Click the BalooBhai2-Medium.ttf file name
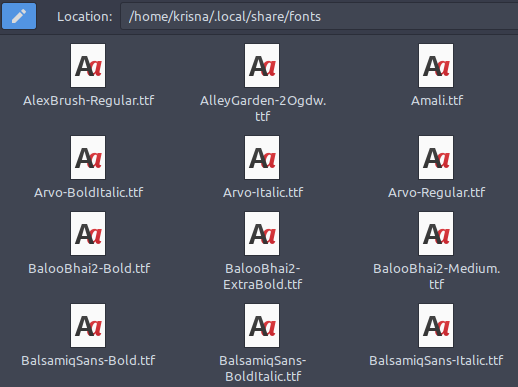The height and width of the screenshot is (387, 518). pyautogui.click(x=437, y=276)
